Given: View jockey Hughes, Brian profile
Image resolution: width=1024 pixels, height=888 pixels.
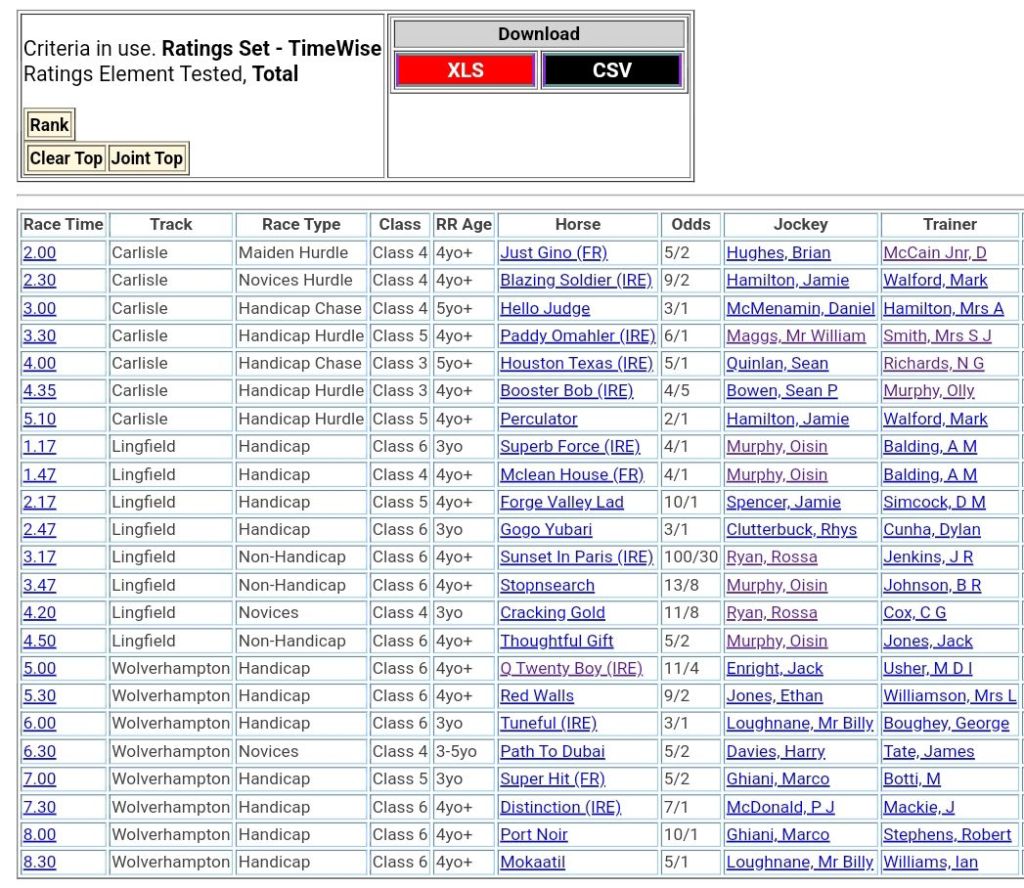Looking at the screenshot, I should (x=778, y=253).
